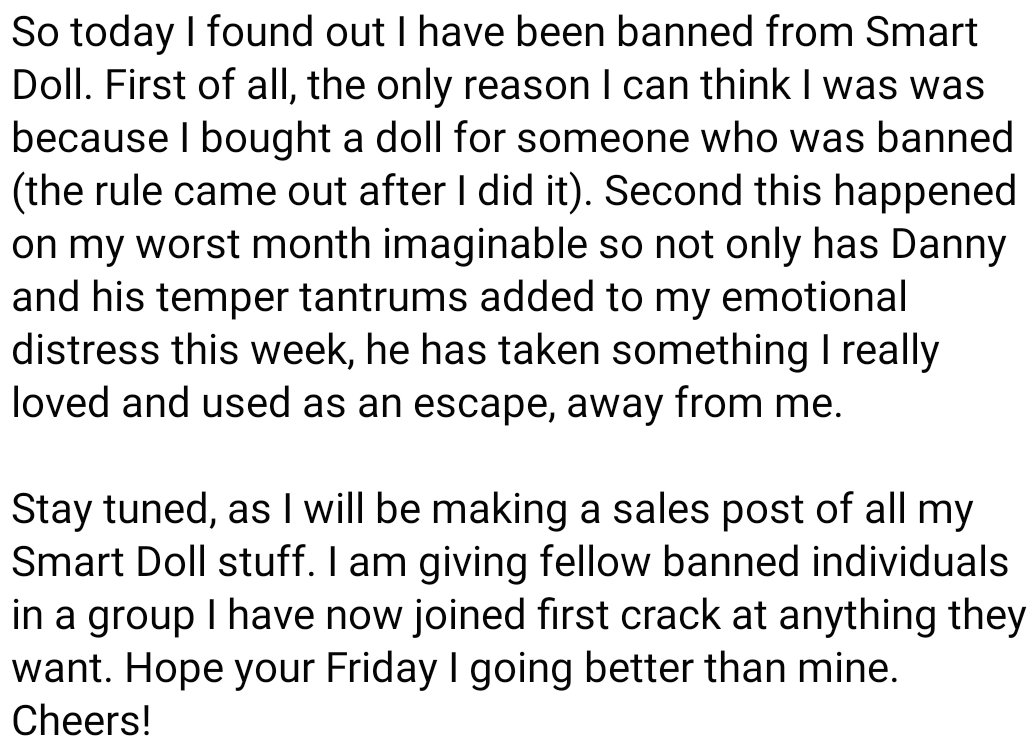Image resolution: width=1034 pixels, height=738 pixels.
Task: Click the words 'sales post'
Action: pos(708,510)
